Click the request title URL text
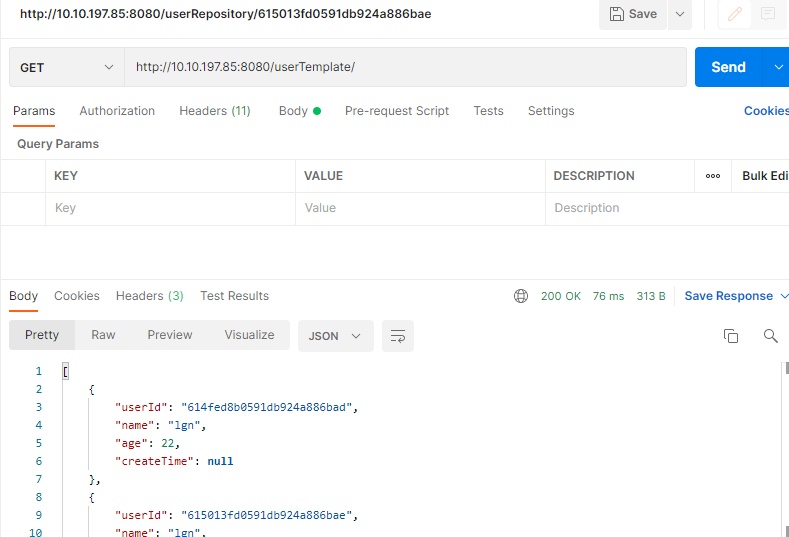The width and height of the screenshot is (789, 537). point(225,14)
